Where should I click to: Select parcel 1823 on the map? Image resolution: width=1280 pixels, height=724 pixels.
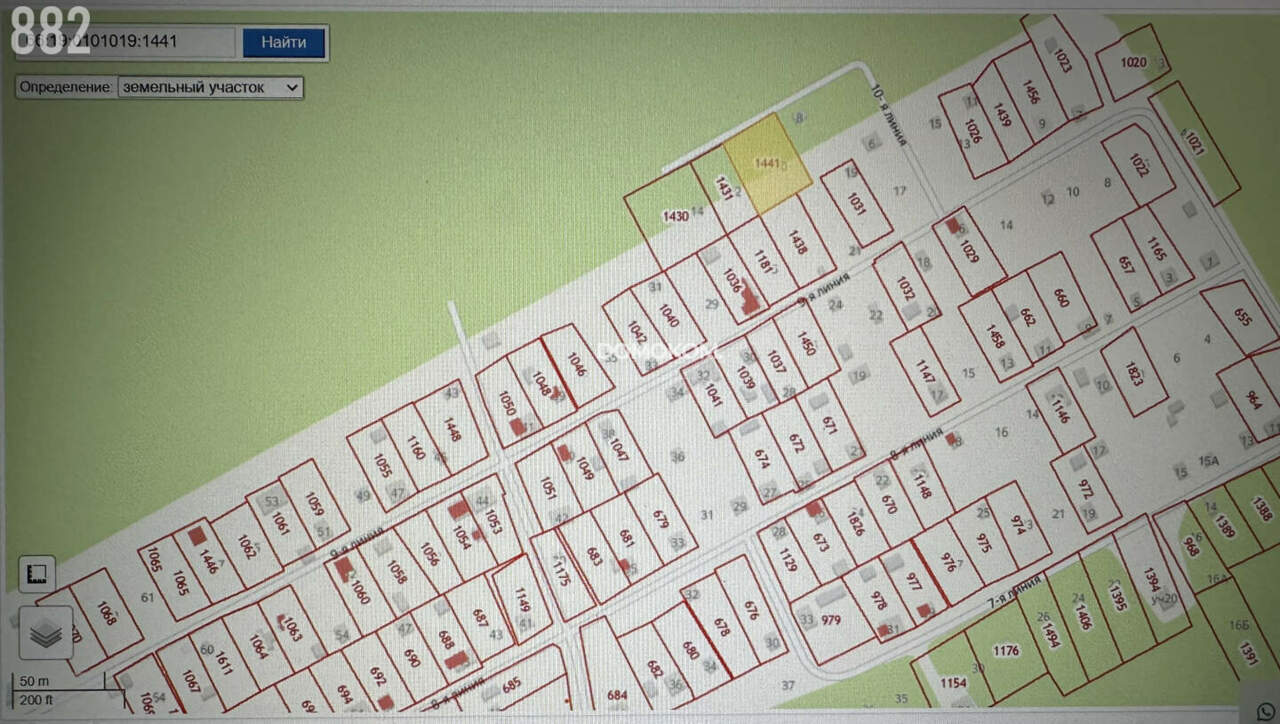(1133, 372)
